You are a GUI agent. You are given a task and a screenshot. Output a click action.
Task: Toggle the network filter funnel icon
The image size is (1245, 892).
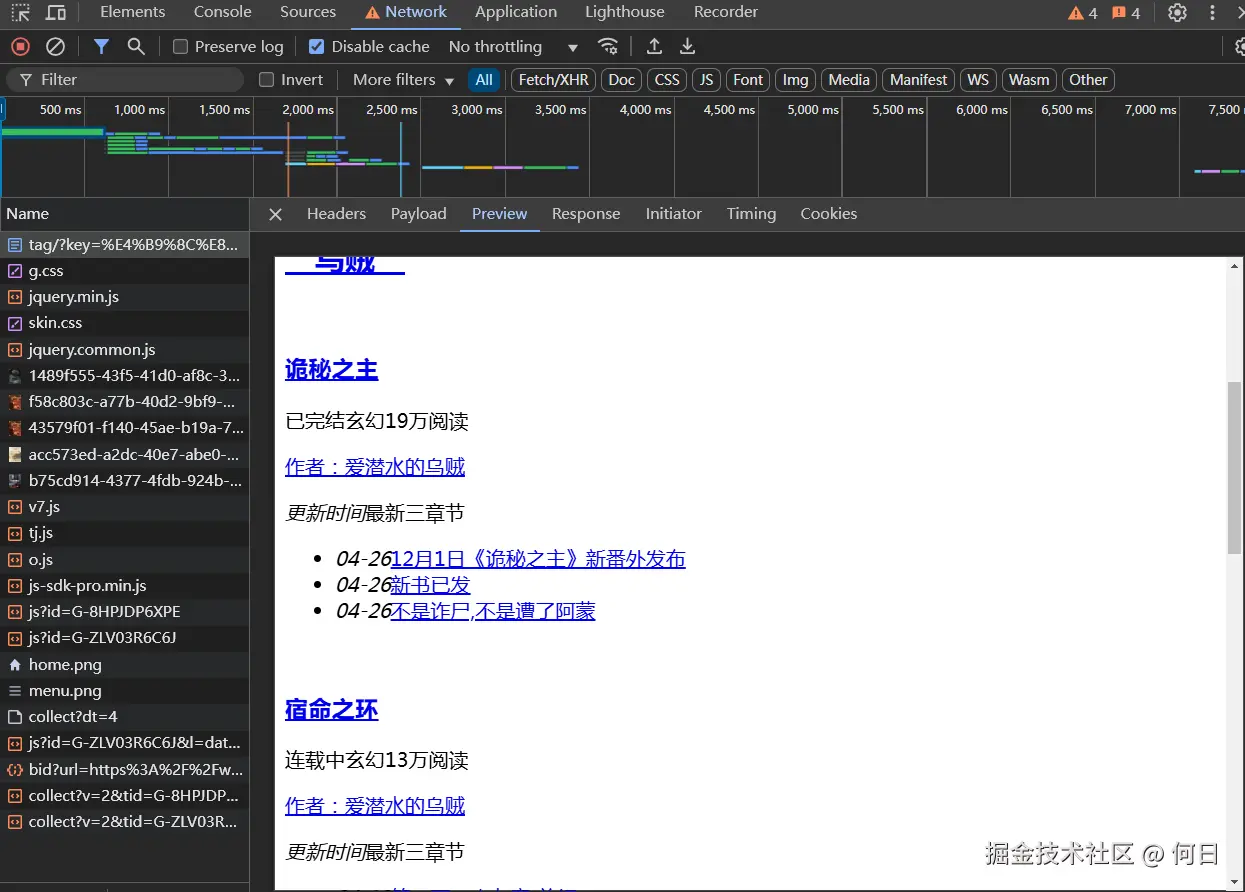(101, 47)
